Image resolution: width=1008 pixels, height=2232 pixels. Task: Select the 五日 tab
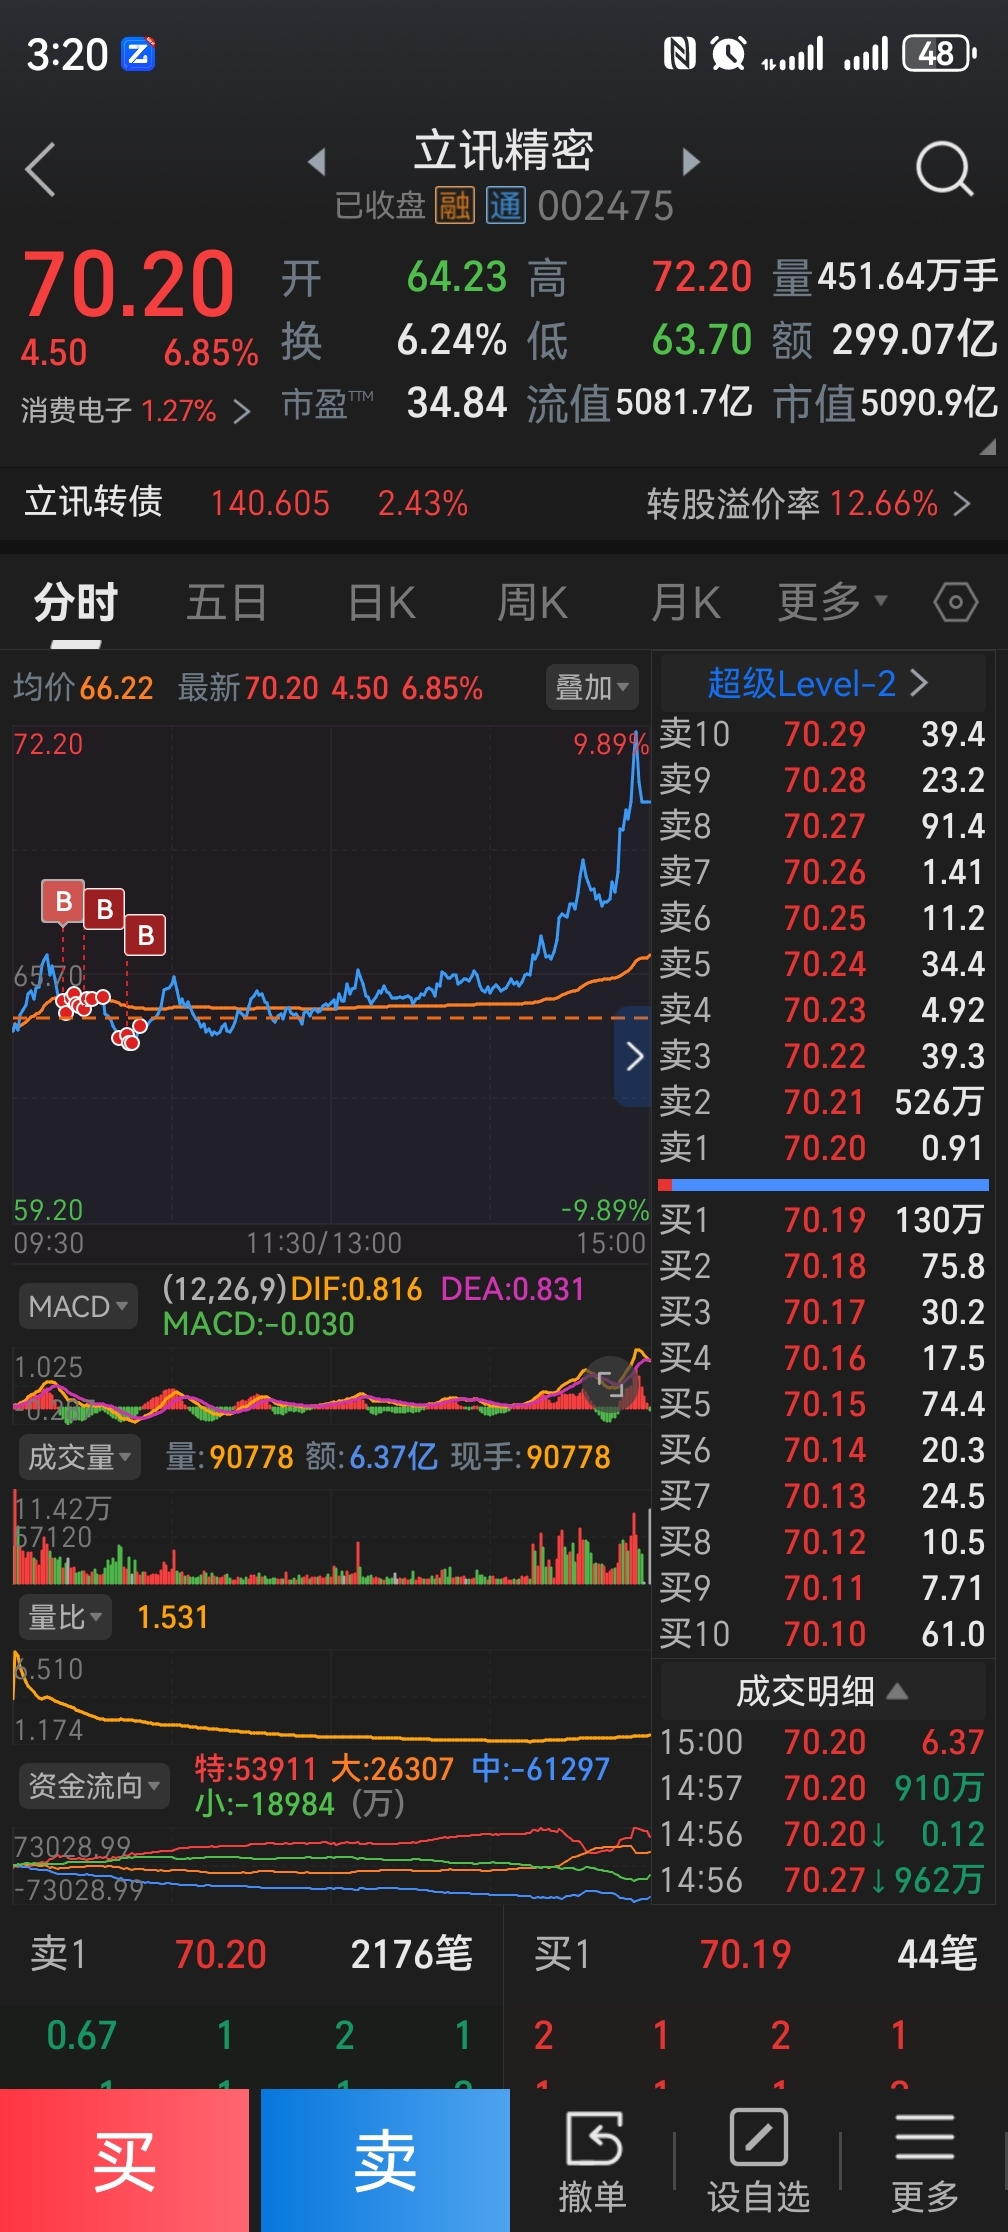click(227, 603)
